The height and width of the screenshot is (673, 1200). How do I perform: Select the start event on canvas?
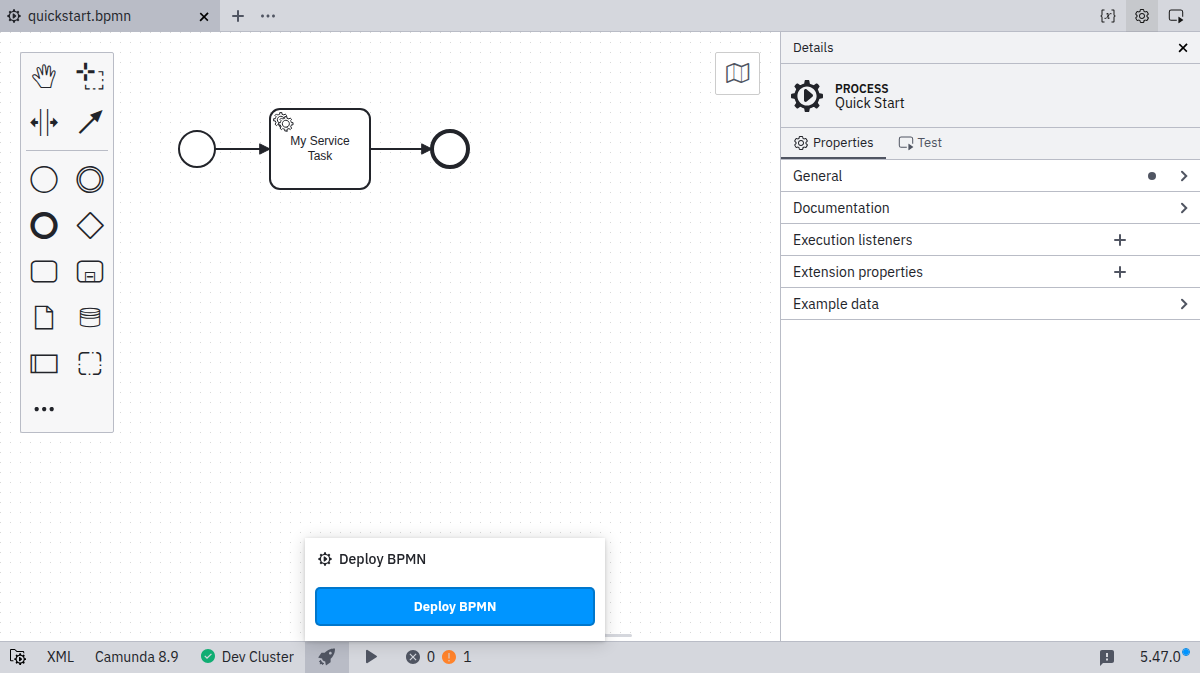coord(197,149)
